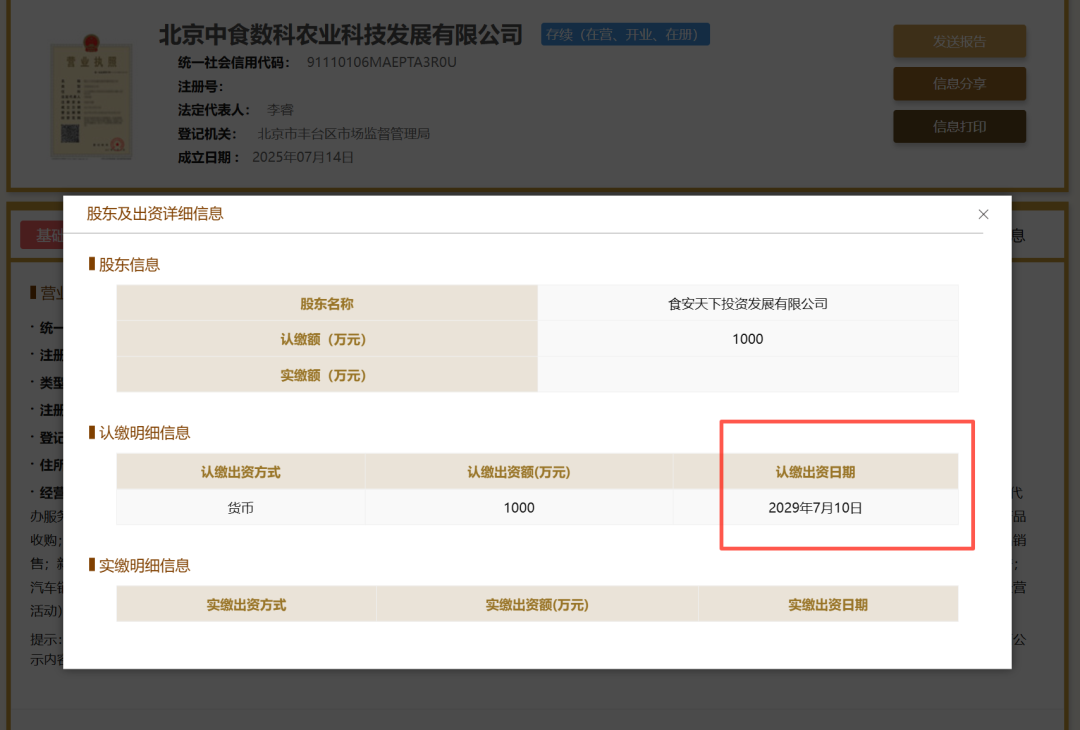The height and width of the screenshot is (730, 1080).
Task: Close the 股东及出资详细信息 dialog
Action: tap(983, 214)
